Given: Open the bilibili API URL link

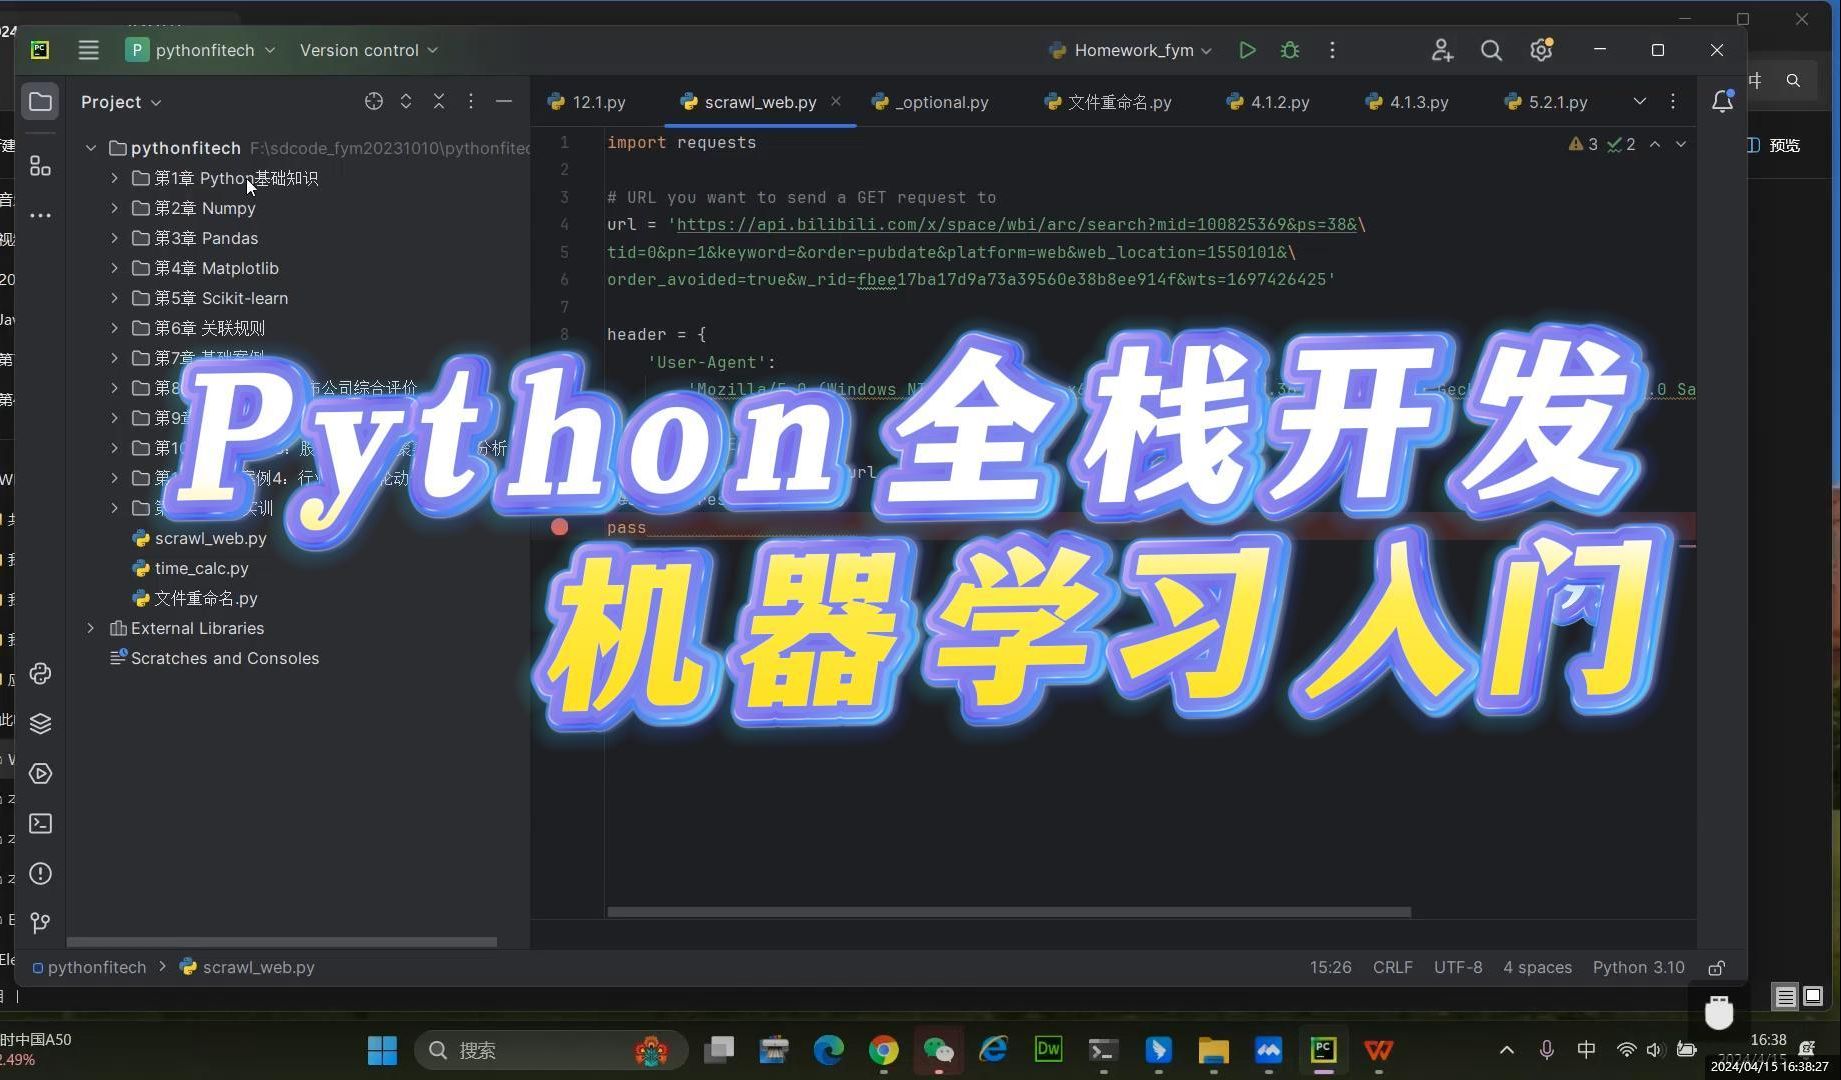Looking at the screenshot, I should (1016, 225).
